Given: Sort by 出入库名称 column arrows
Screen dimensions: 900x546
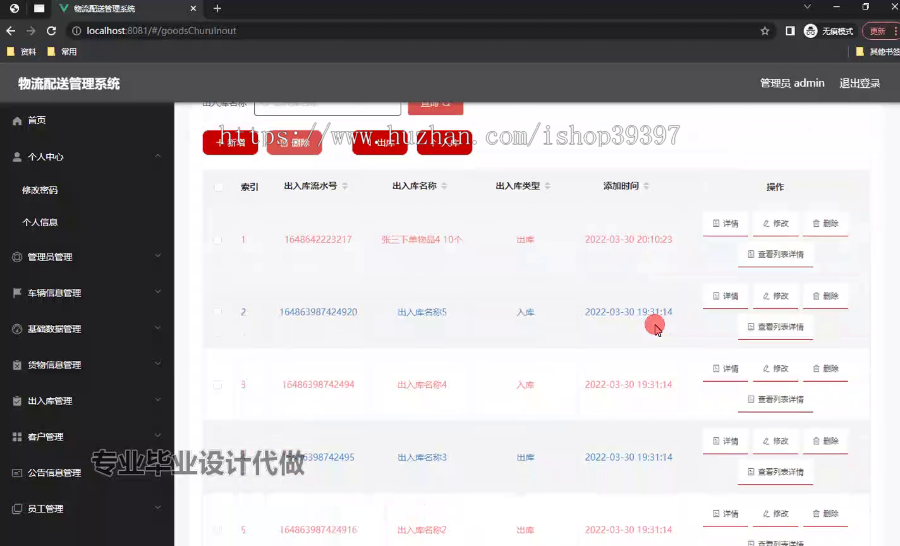Looking at the screenshot, I should [x=444, y=186].
